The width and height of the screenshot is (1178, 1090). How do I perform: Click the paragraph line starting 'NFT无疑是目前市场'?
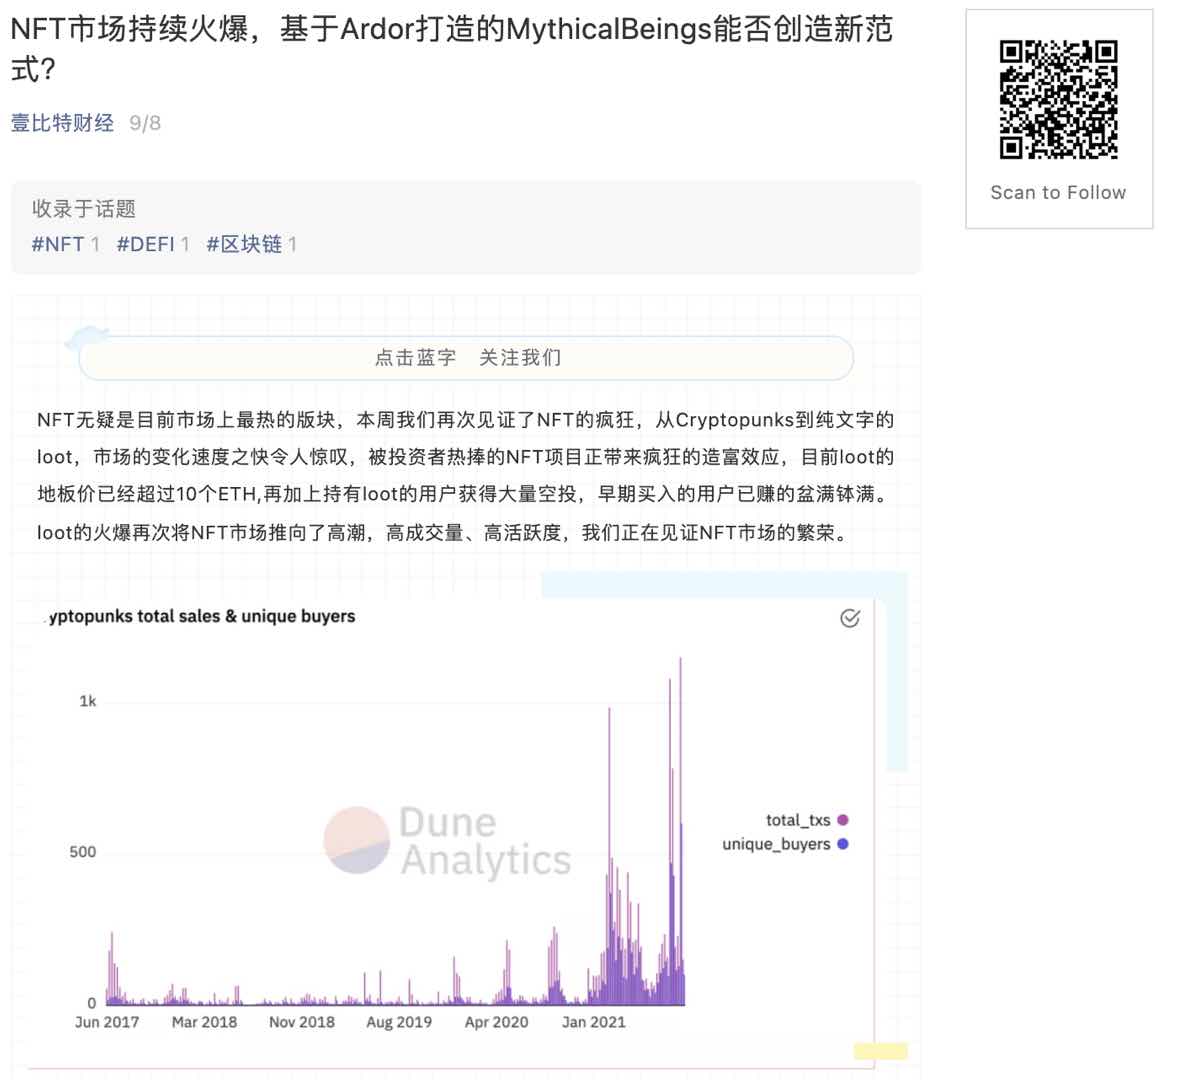pyautogui.click(x=465, y=419)
